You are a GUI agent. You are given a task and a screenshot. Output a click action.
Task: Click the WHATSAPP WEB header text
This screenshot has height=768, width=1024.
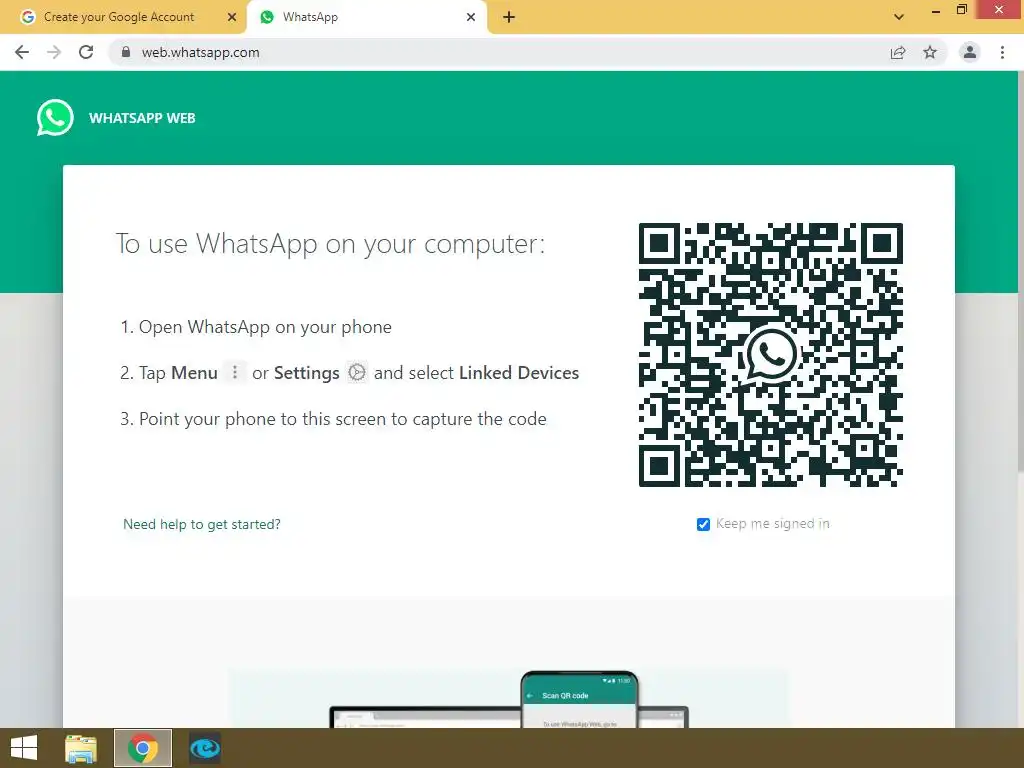click(x=142, y=118)
